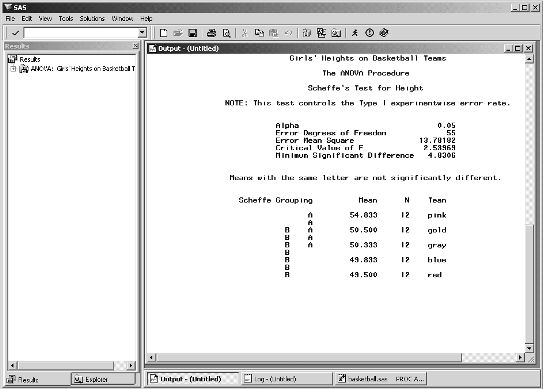The width and height of the screenshot is (543, 389).
Task: Click the team name 'gold'
Action: click(437, 230)
